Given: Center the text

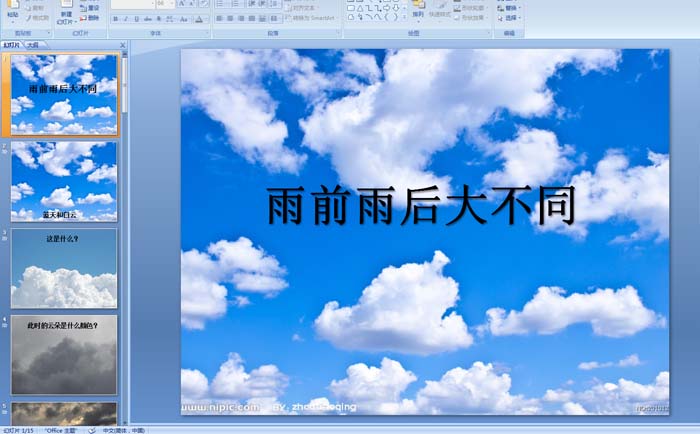Looking at the screenshot, I should (230, 19).
